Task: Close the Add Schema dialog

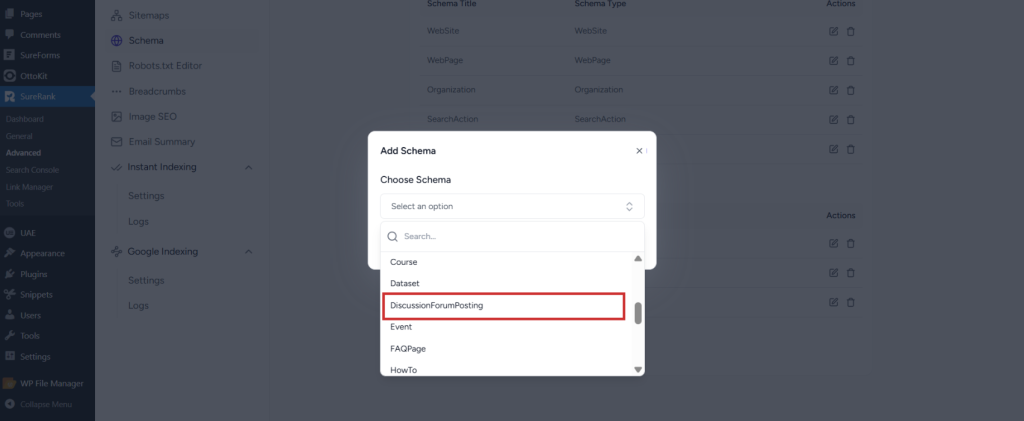Action: click(x=640, y=151)
